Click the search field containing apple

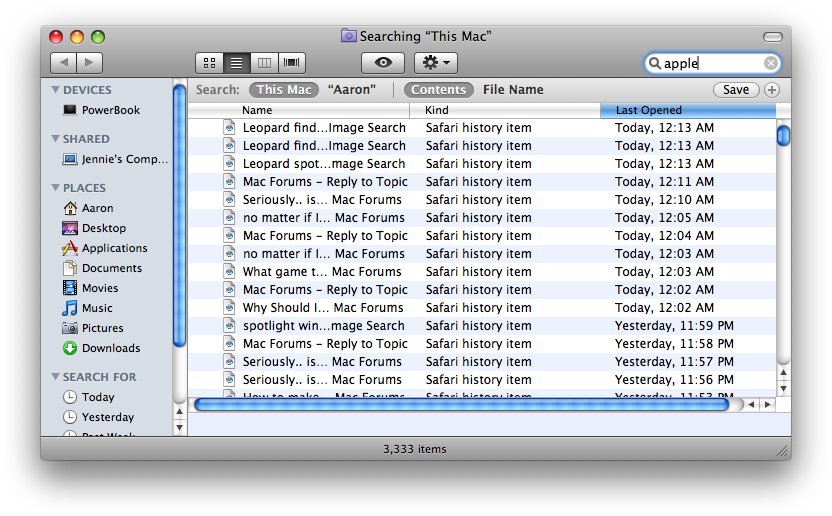(712, 63)
